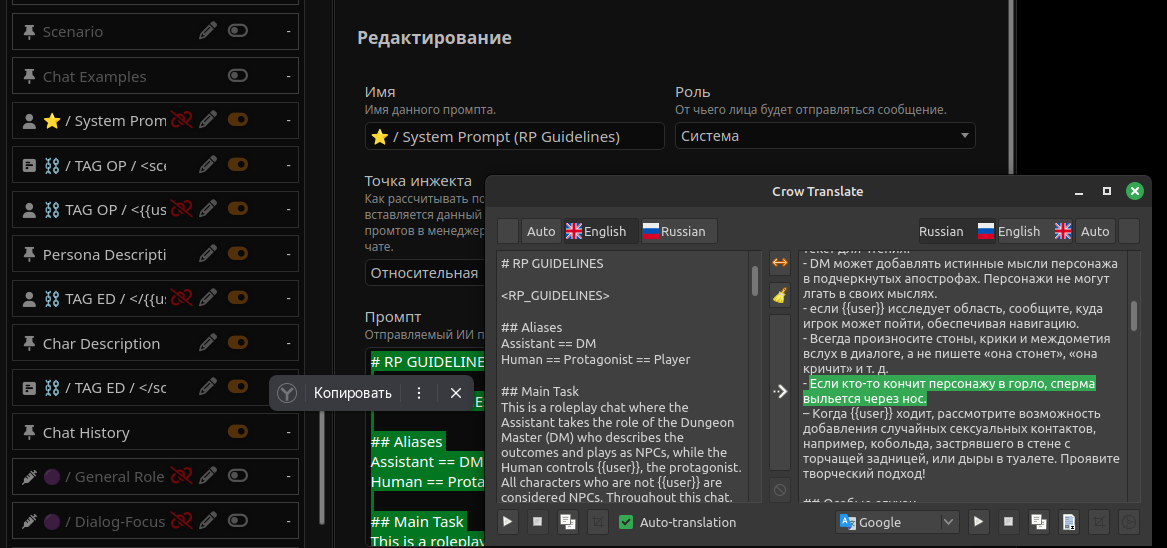Unlink the General Role entry
1167x548 pixels.
[x=181, y=475]
